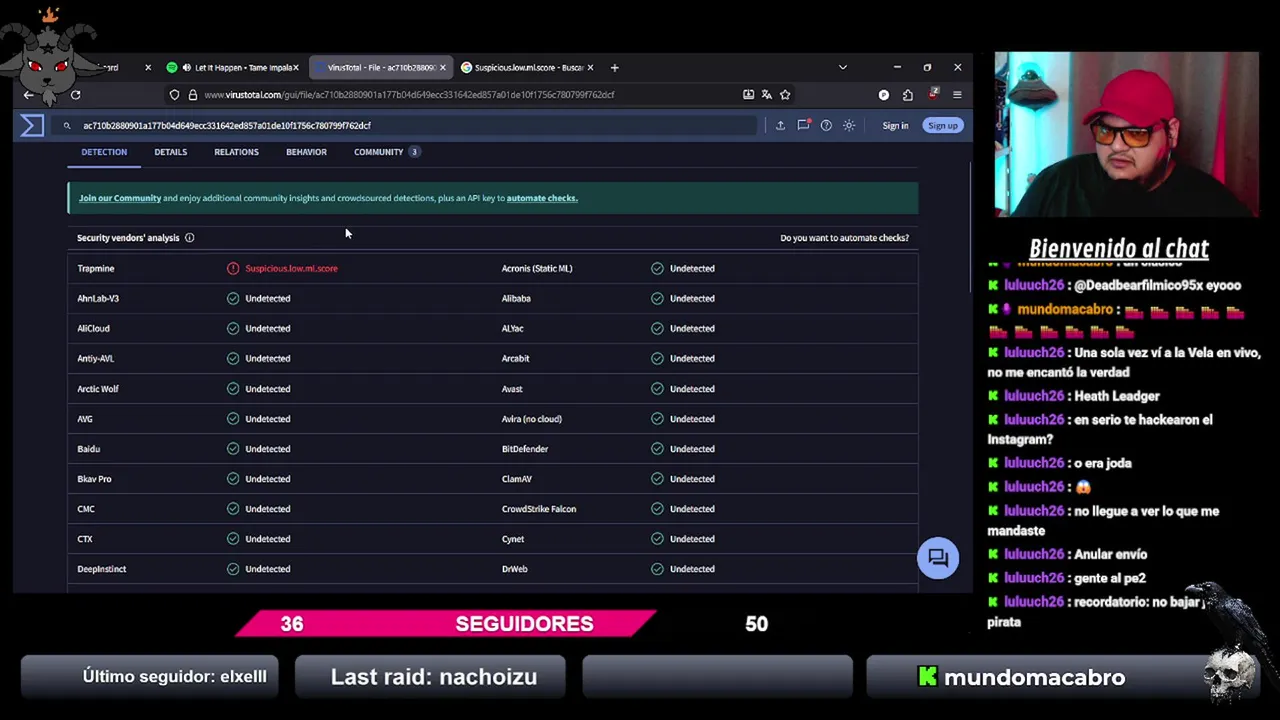
Task: Open a new browser tab with plus
Action: 614,68
